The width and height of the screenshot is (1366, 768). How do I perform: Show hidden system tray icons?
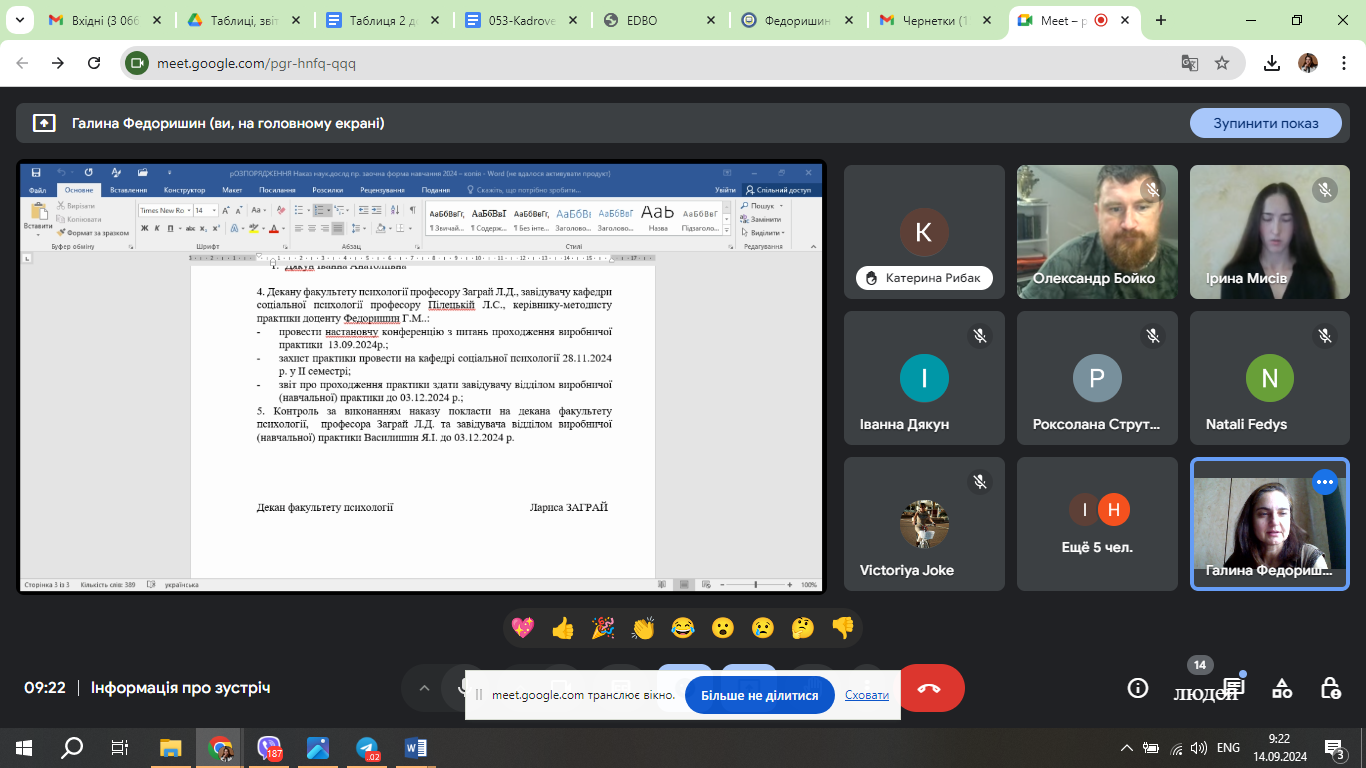[1127, 748]
